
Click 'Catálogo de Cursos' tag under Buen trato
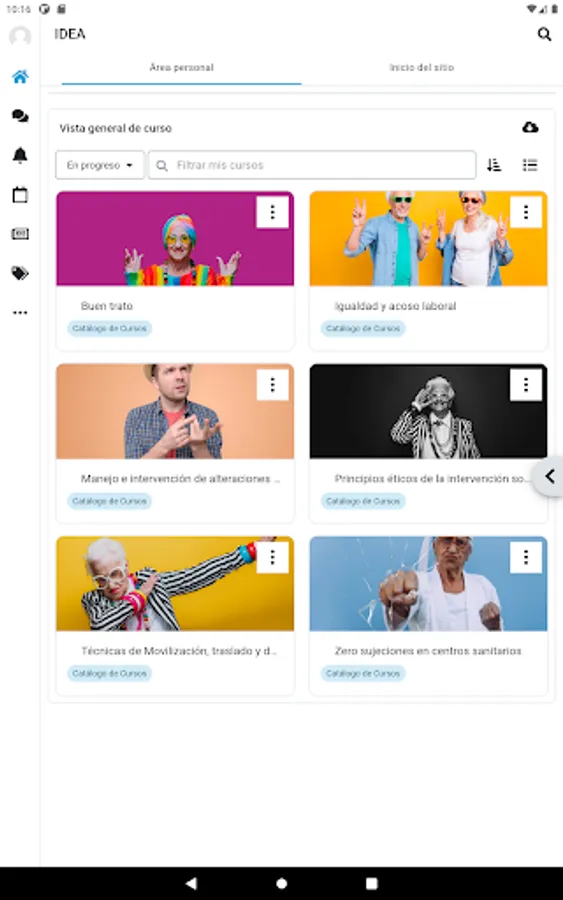[x=110, y=328]
